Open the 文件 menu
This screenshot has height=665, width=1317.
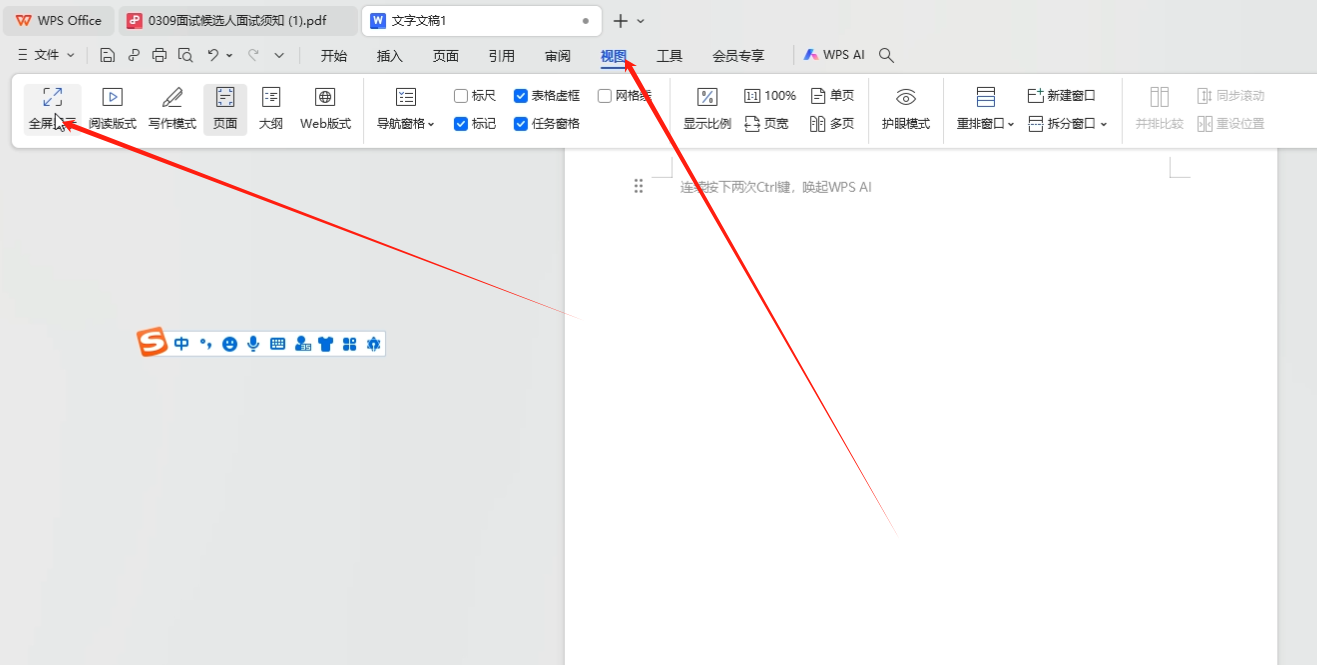(43, 54)
